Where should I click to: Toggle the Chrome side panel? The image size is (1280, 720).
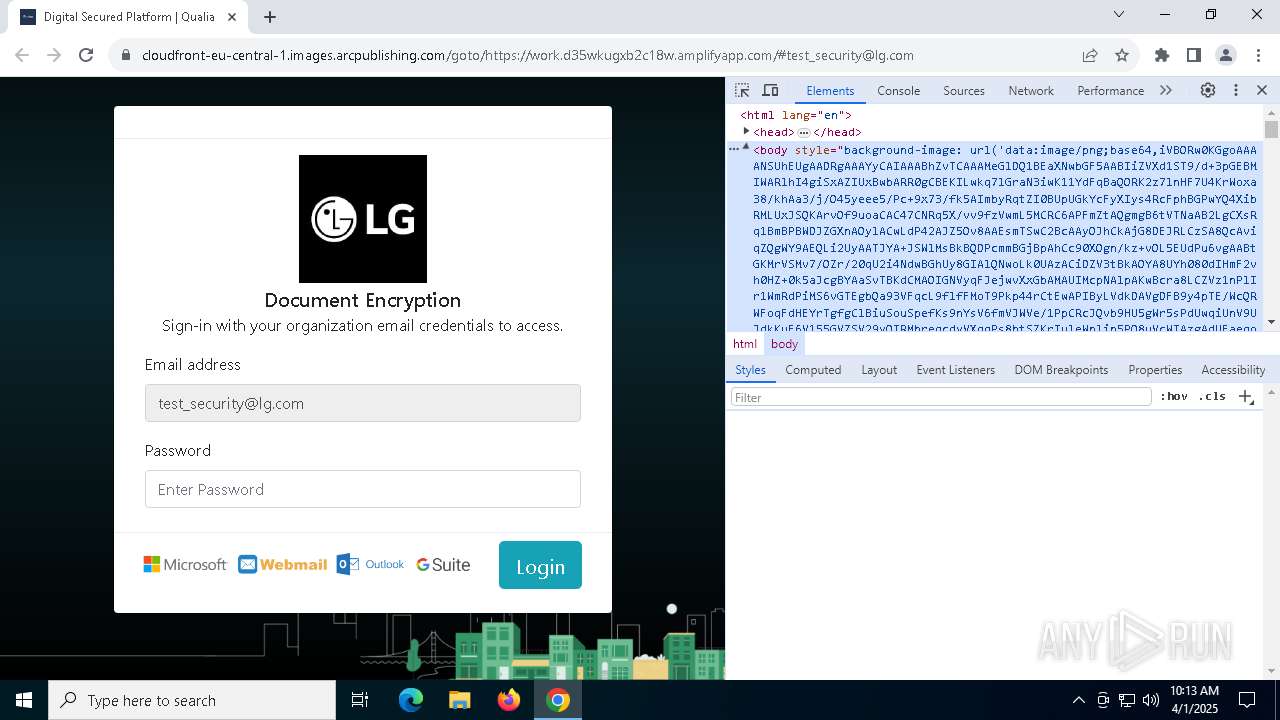pyautogui.click(x=1194, y=55)
